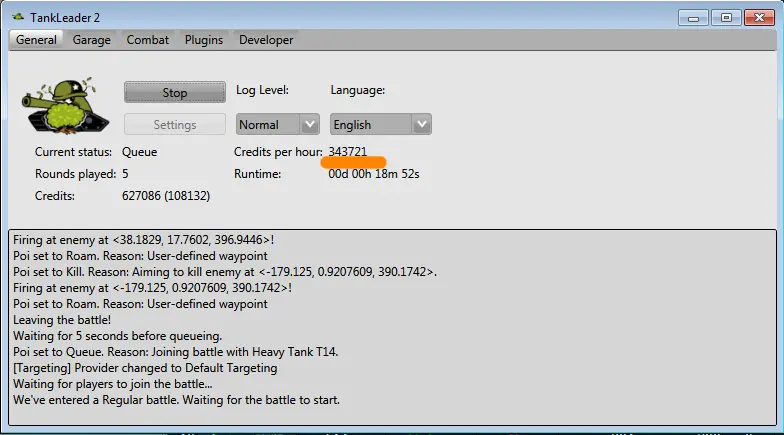Click the TankLeader 2 title bar icon

click(x=18, y=17)
